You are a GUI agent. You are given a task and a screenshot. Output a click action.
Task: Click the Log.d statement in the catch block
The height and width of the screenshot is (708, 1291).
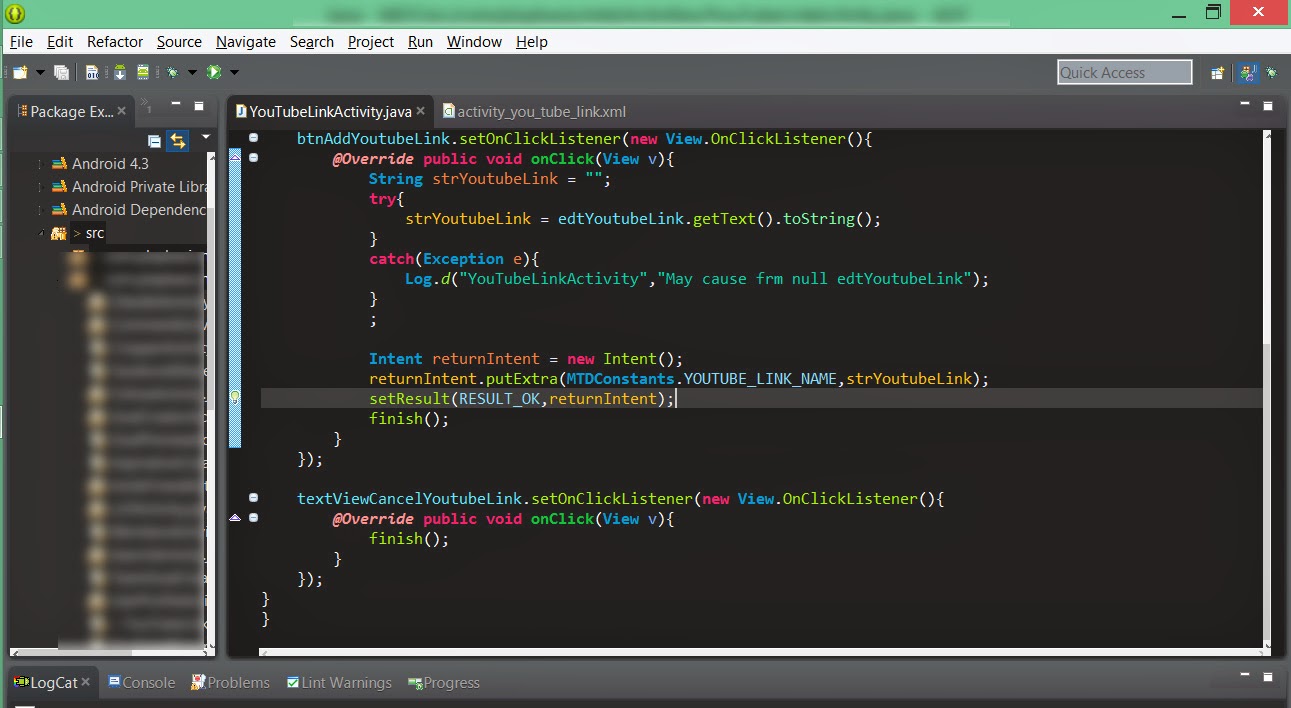tap(697, 278)
